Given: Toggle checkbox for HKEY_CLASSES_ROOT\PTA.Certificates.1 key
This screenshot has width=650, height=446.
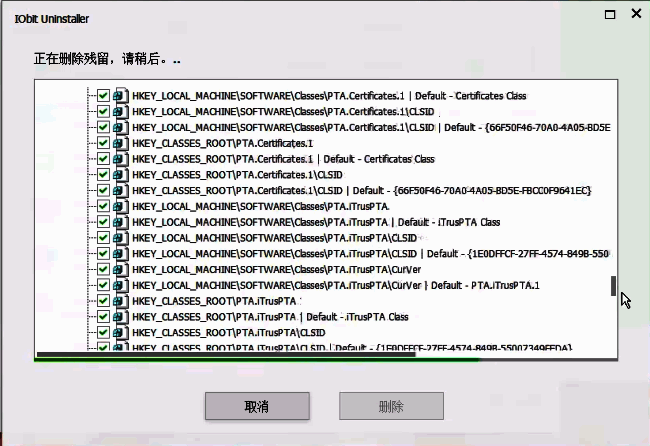Looking at the screenshot, I should point(103,143).
